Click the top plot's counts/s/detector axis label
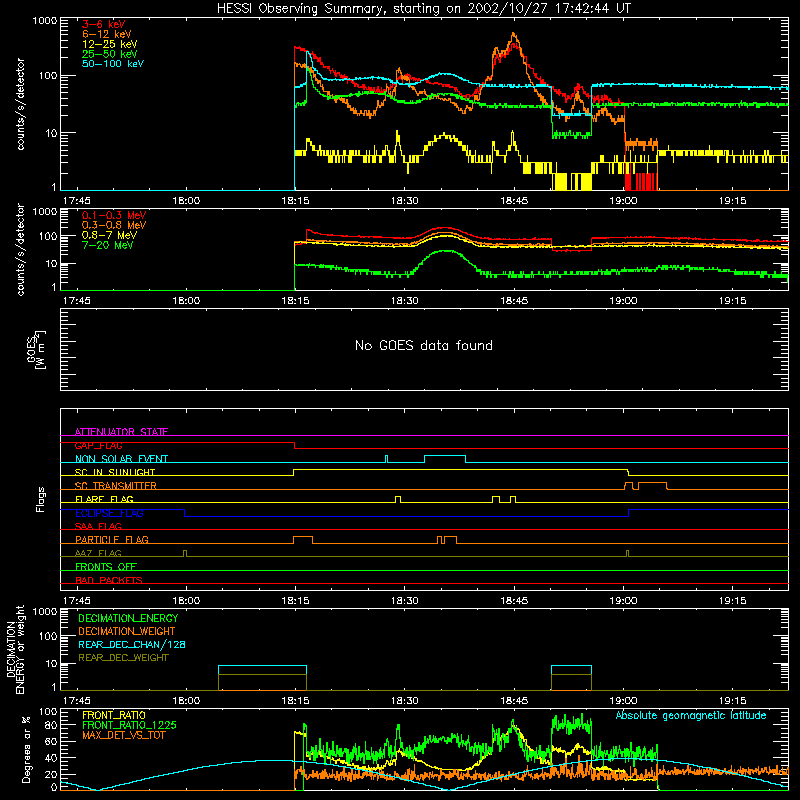This screenshot has width=800, height=800. [x=20, y=104]
